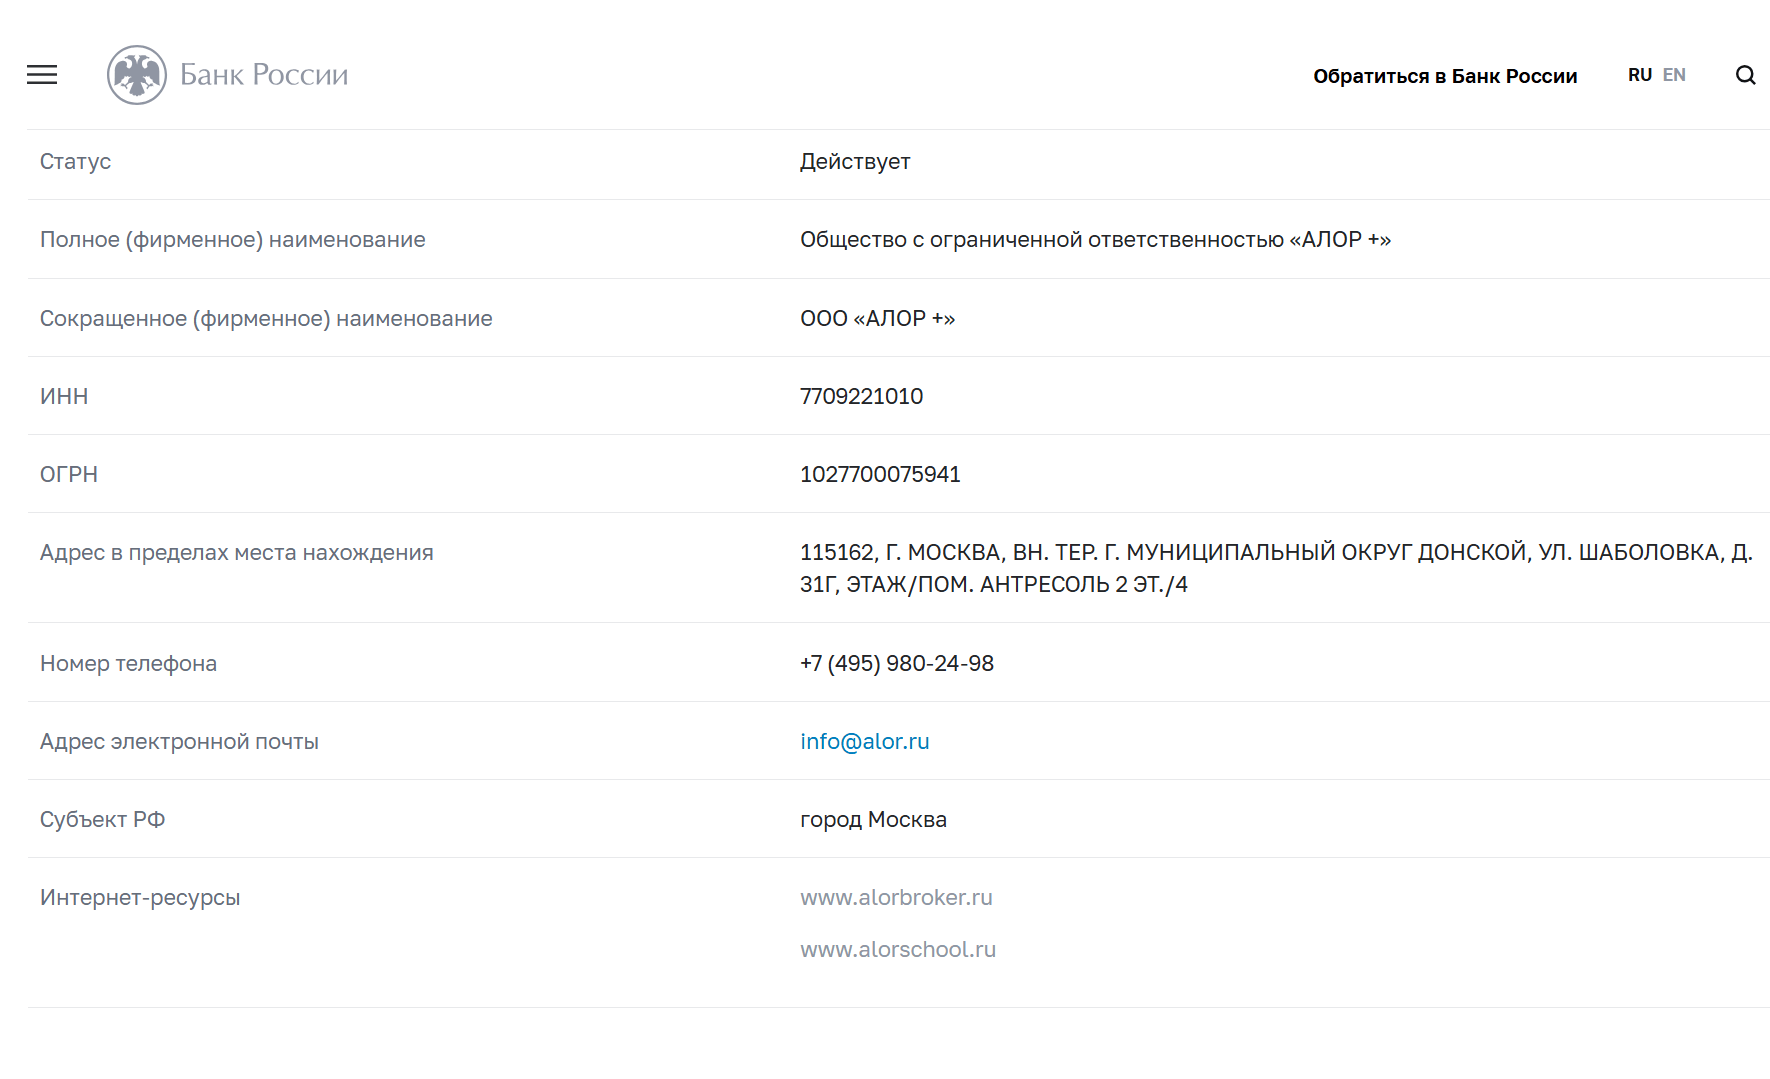Click the INN number 7709221010
1770x1079 pixels.
point(861,396)
